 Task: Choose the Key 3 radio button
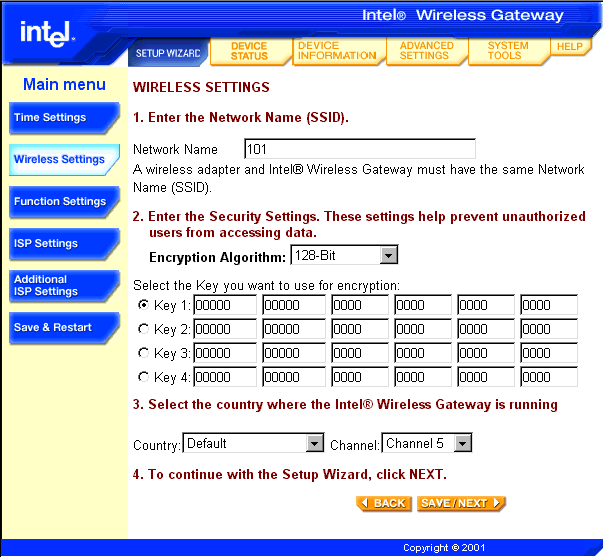[143, 353]
